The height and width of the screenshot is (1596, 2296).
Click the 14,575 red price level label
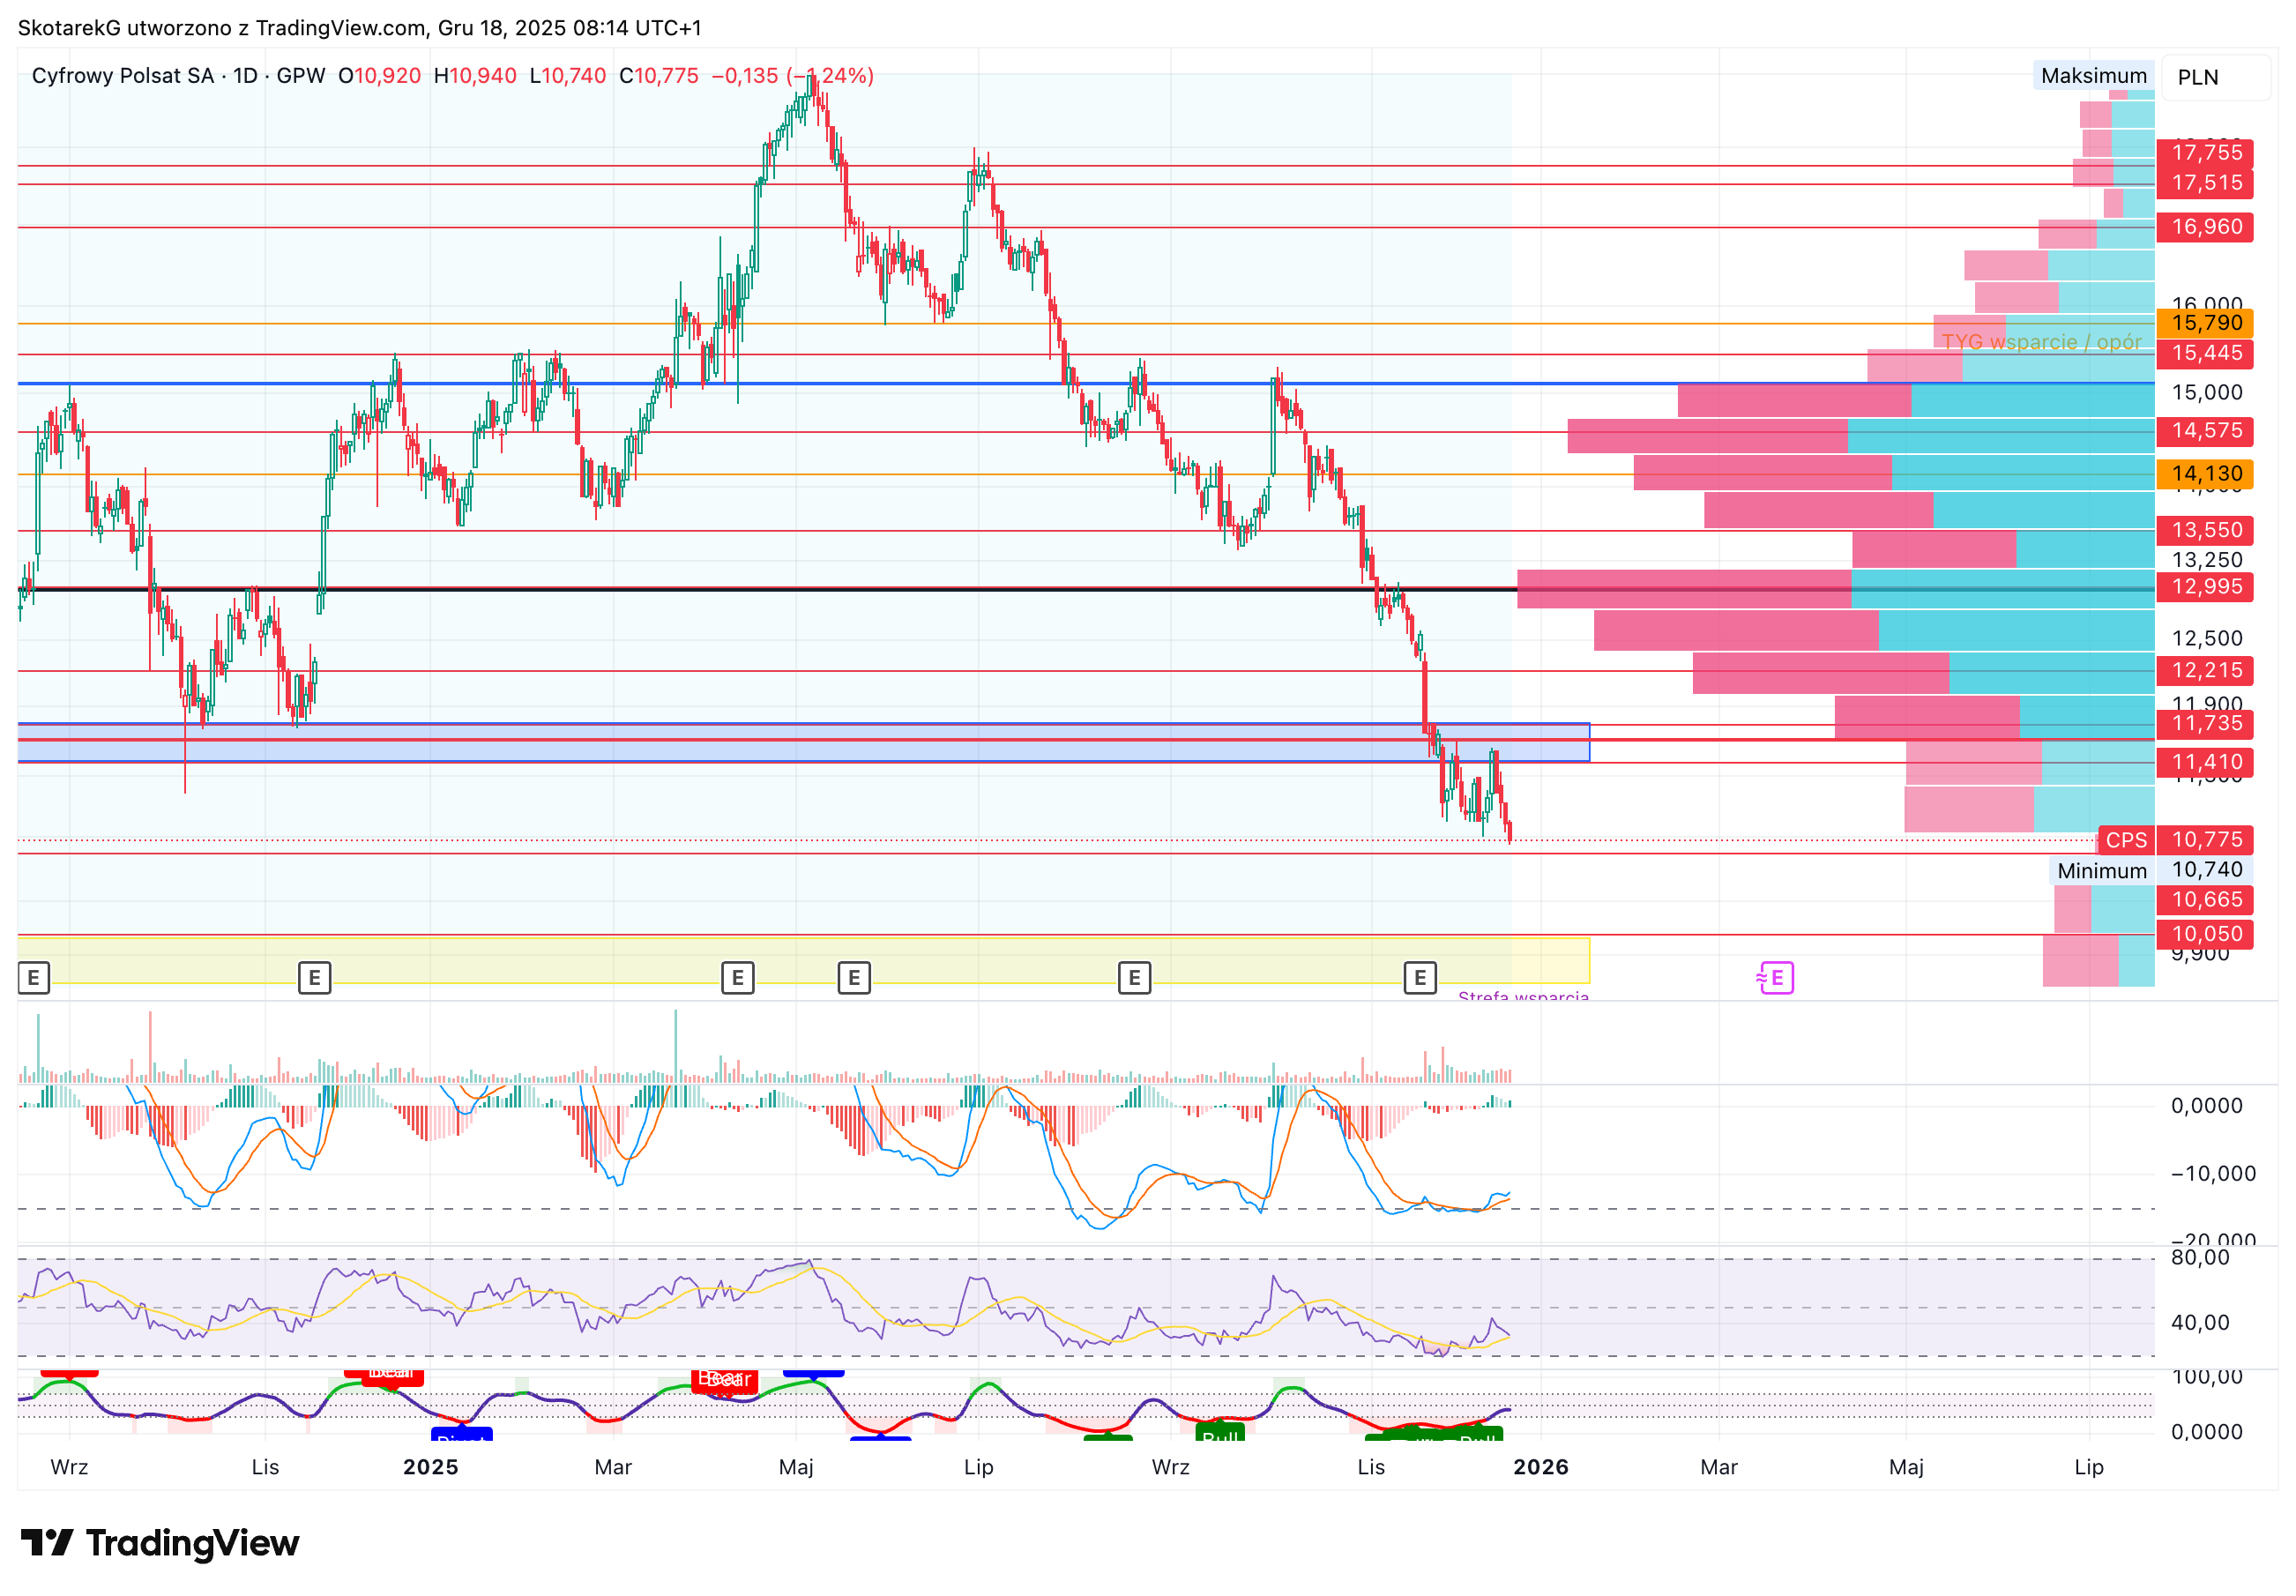point(2206,431)
